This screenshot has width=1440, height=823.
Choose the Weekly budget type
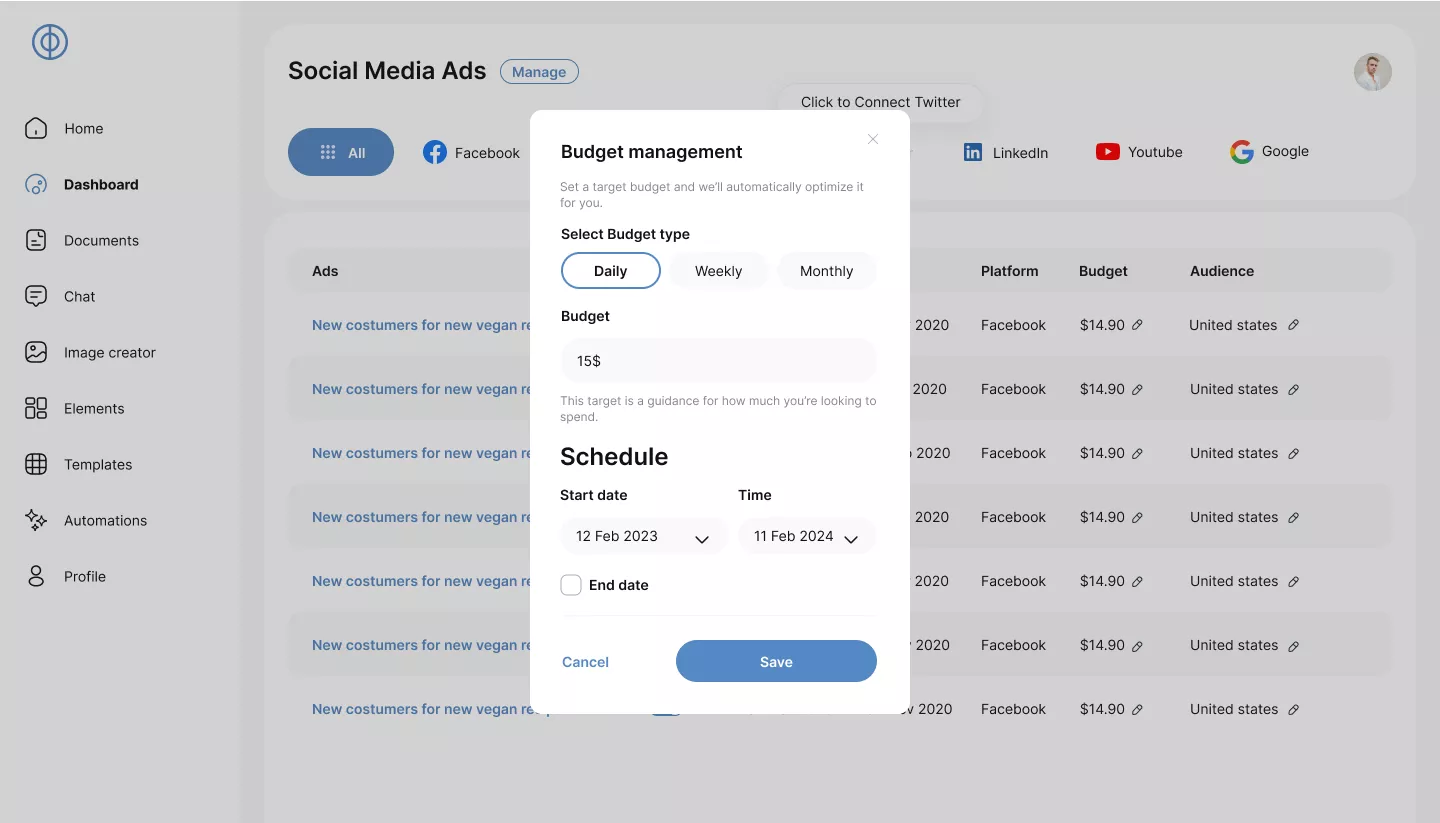tap(718, 271)
